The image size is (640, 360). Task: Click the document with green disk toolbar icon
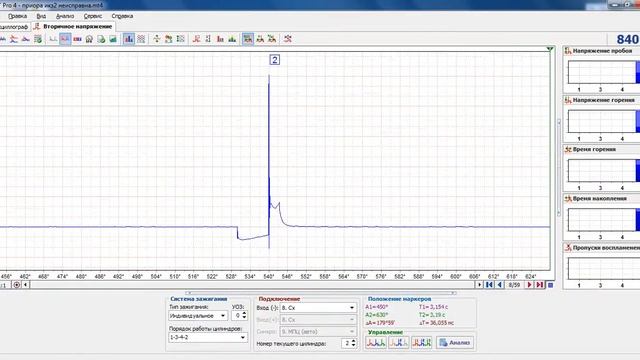coord(101,39)
